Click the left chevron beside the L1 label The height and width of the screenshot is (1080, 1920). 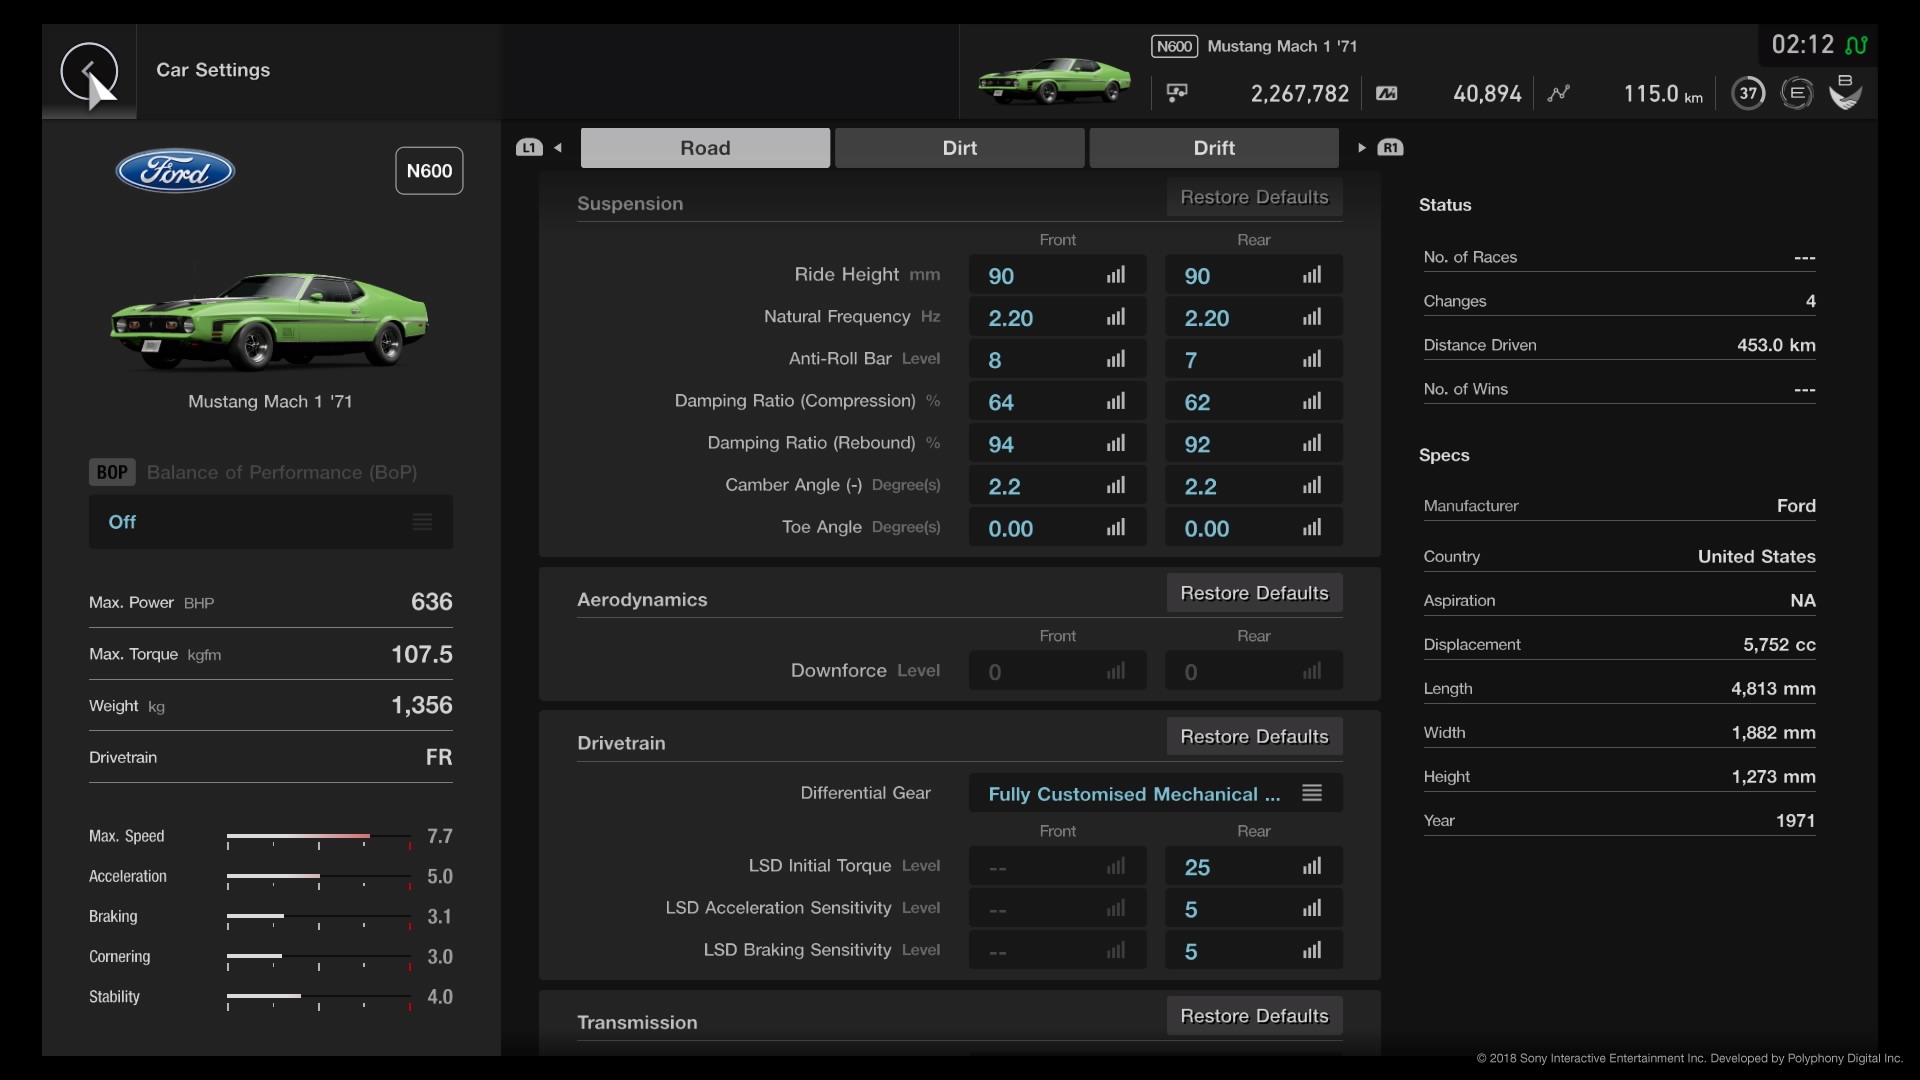pyautogui.click(x=557, y=147)
